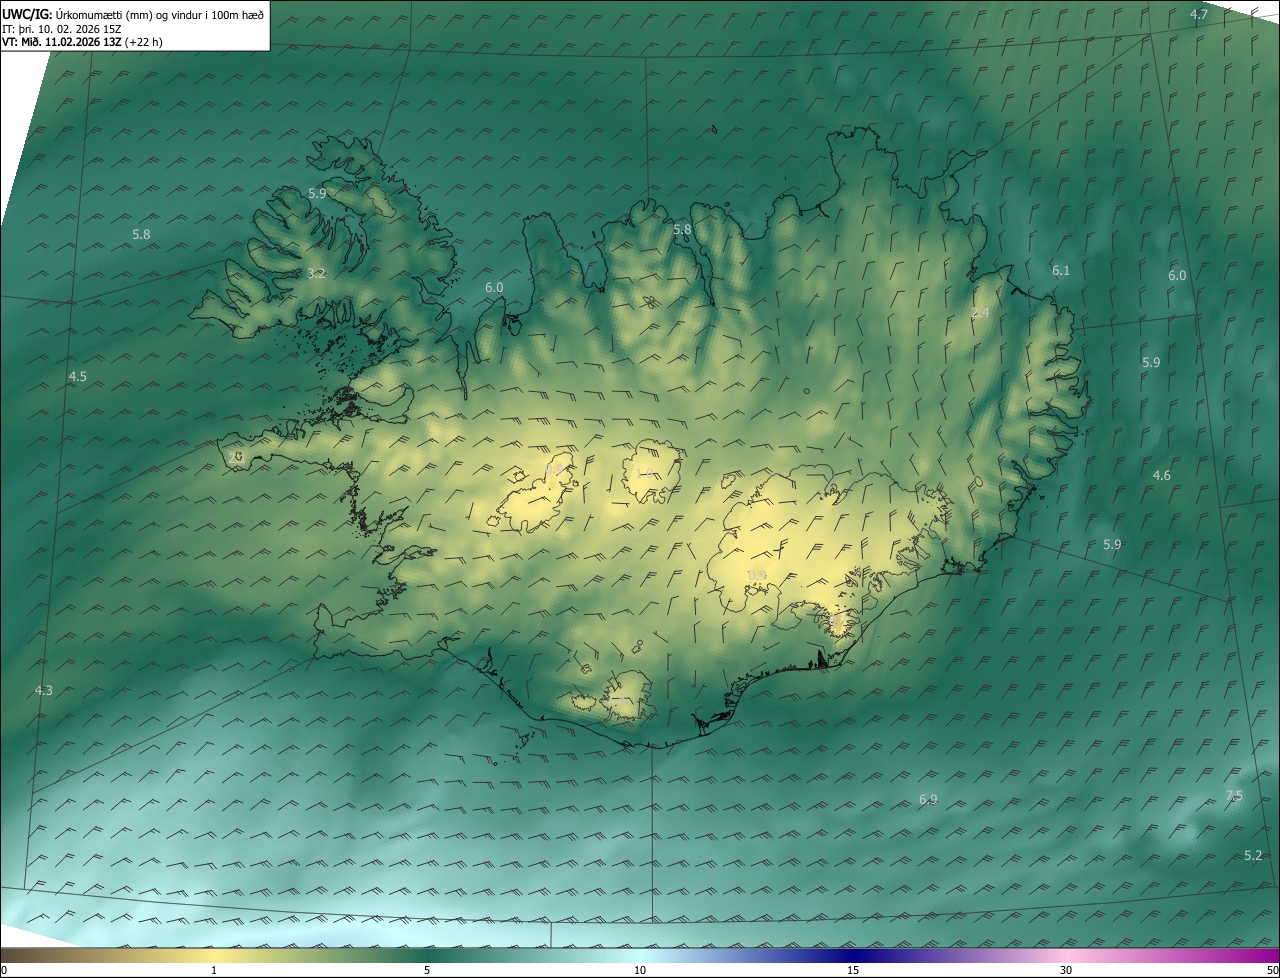The width and height of the screenshot is (1280, 978).
Task: Click the colour scale tick labelled 10
Action: [x=640, y=970]
